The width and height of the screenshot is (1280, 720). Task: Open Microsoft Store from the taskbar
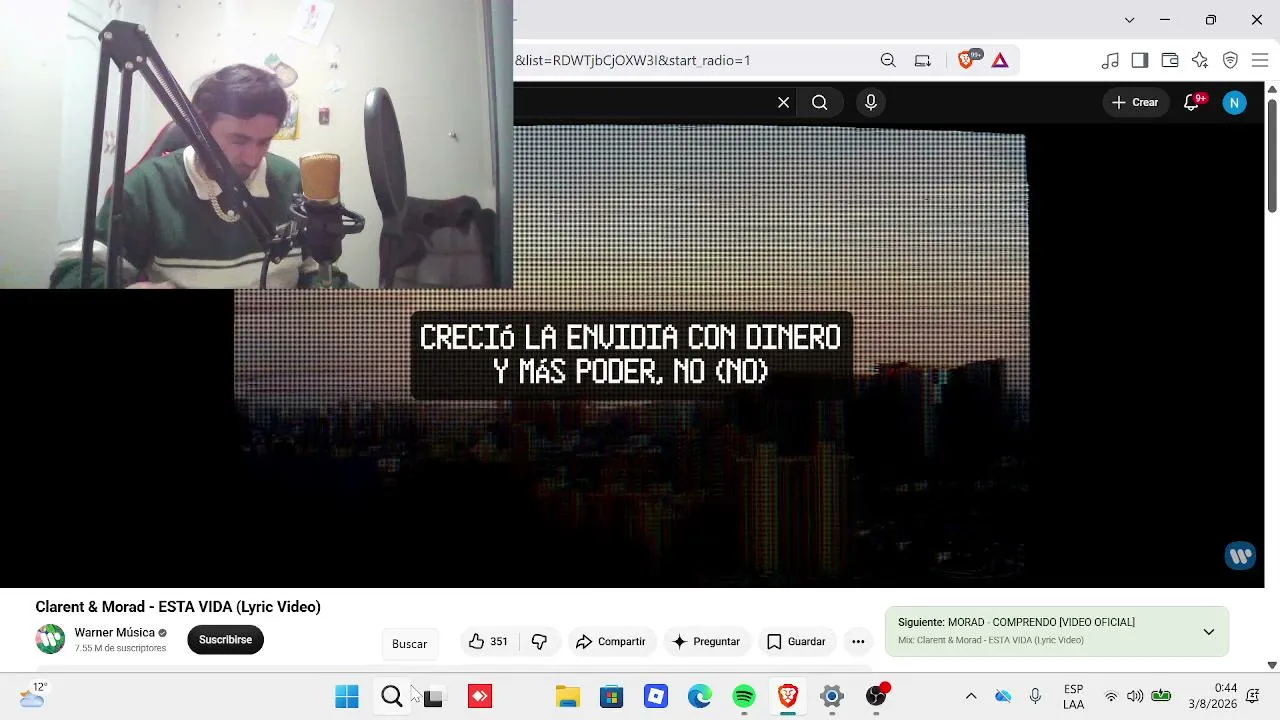click(611, 696)
